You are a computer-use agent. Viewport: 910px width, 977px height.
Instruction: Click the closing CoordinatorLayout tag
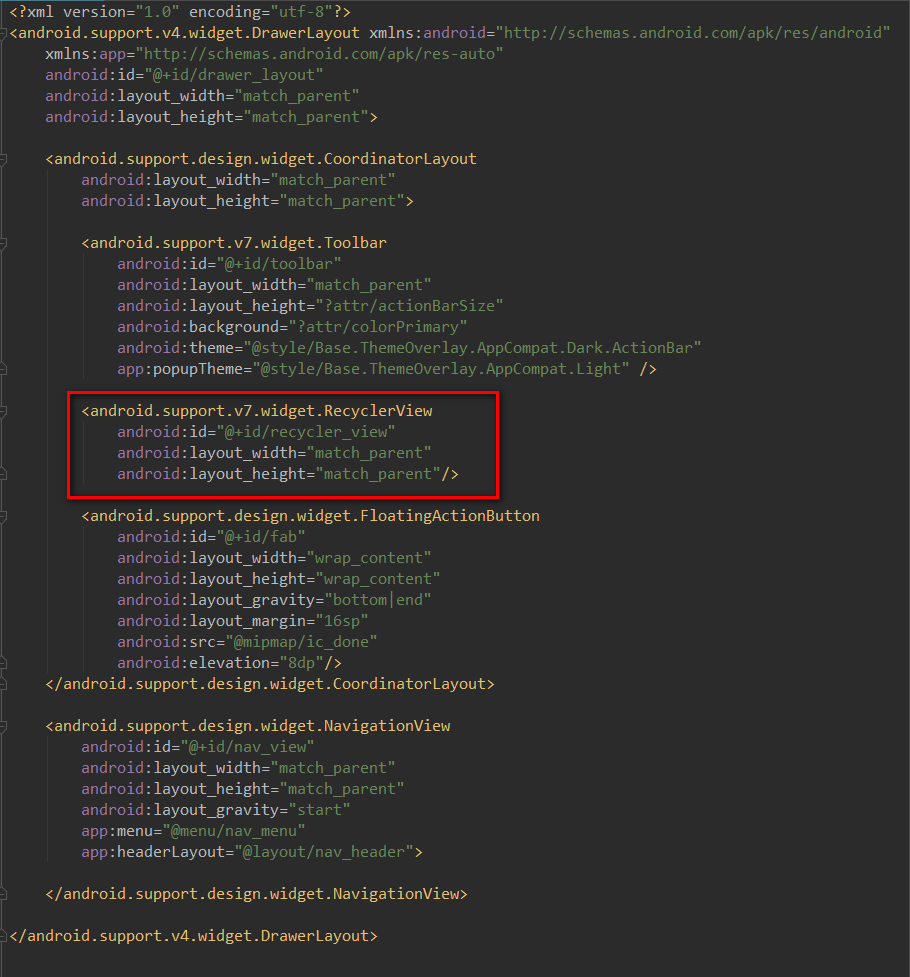point(270,684)
